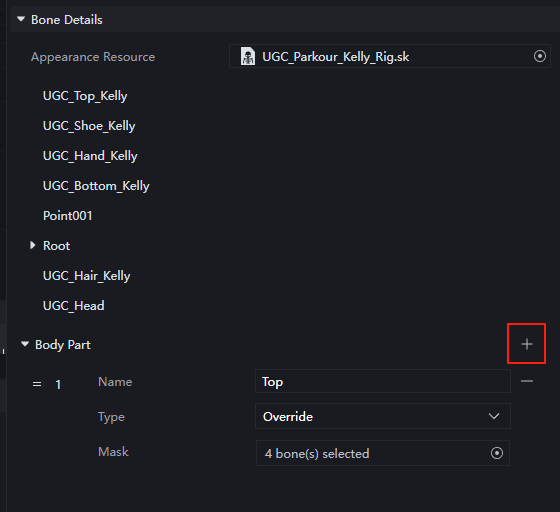Remove the Top body part entry
The height and width of the screenshot is (512, 560).
pos(527,381)
